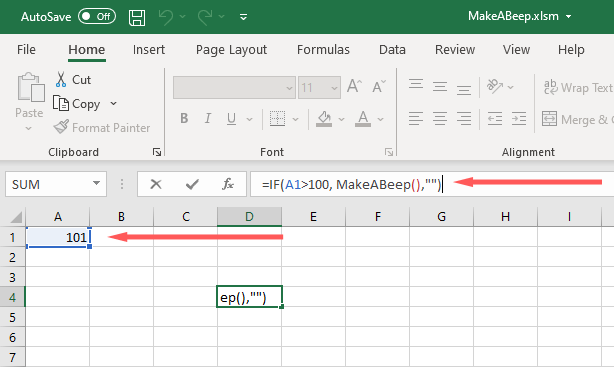Select the column D header

(249, 217)
